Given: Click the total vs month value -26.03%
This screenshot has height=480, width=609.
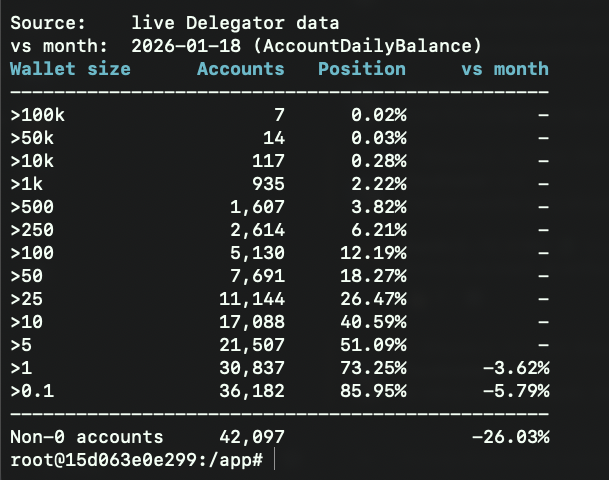Looking at the screenshot, I should click(511, 437).
